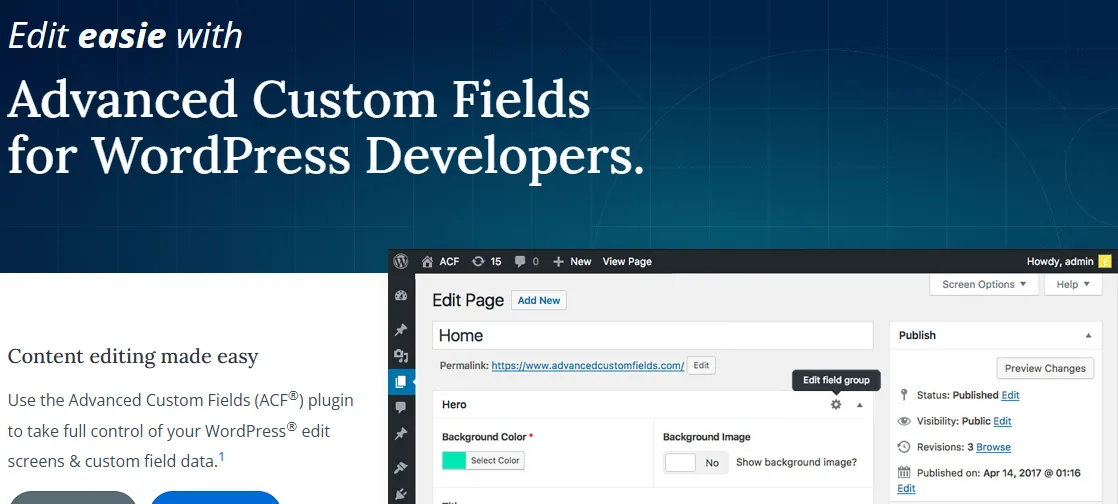Click the Preview Changes button
Viewport: 1118px width, 504px height.
click(x=1045, y=369)
